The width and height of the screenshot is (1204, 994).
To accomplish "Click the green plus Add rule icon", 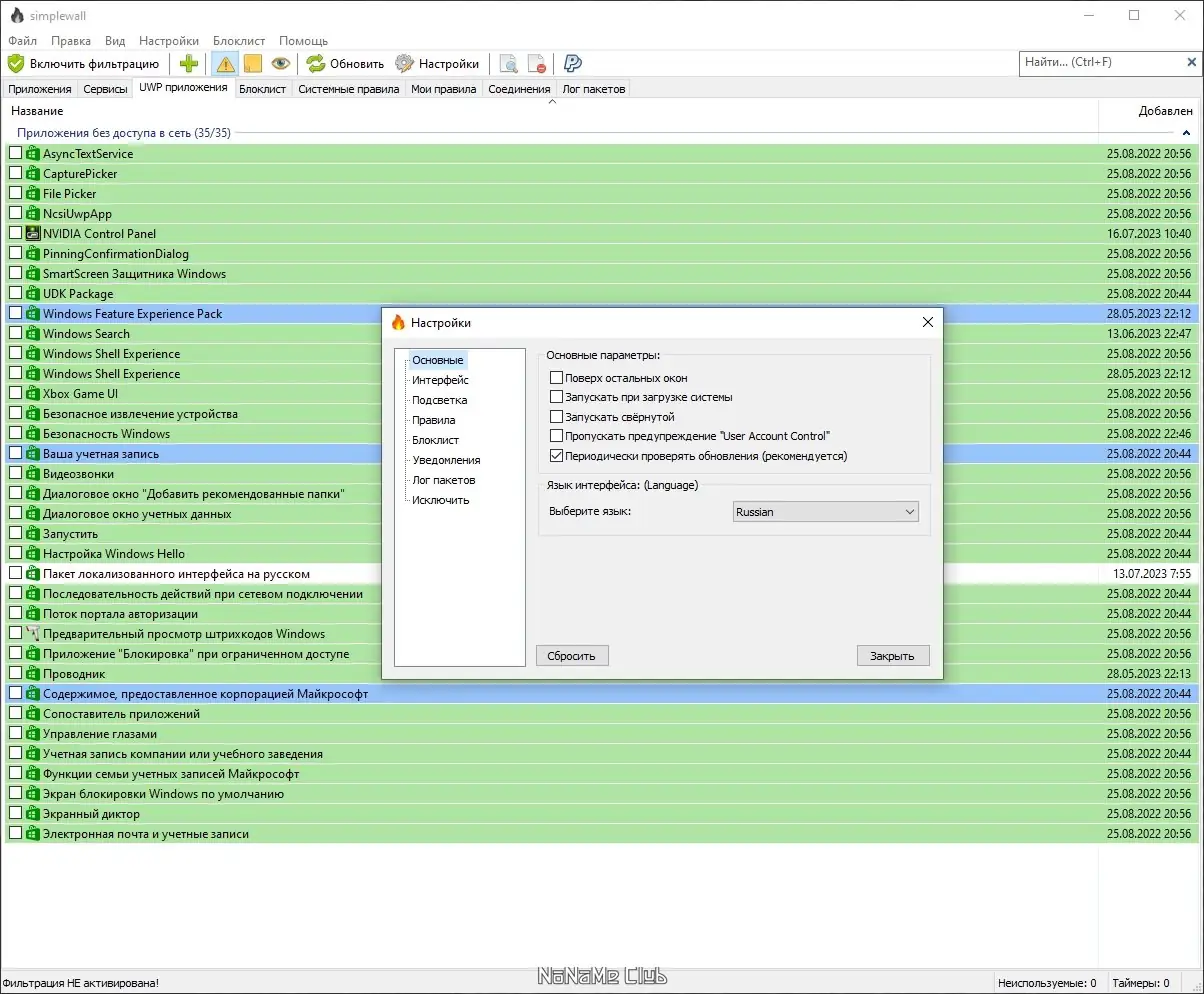I will click(x=189, y=63).
